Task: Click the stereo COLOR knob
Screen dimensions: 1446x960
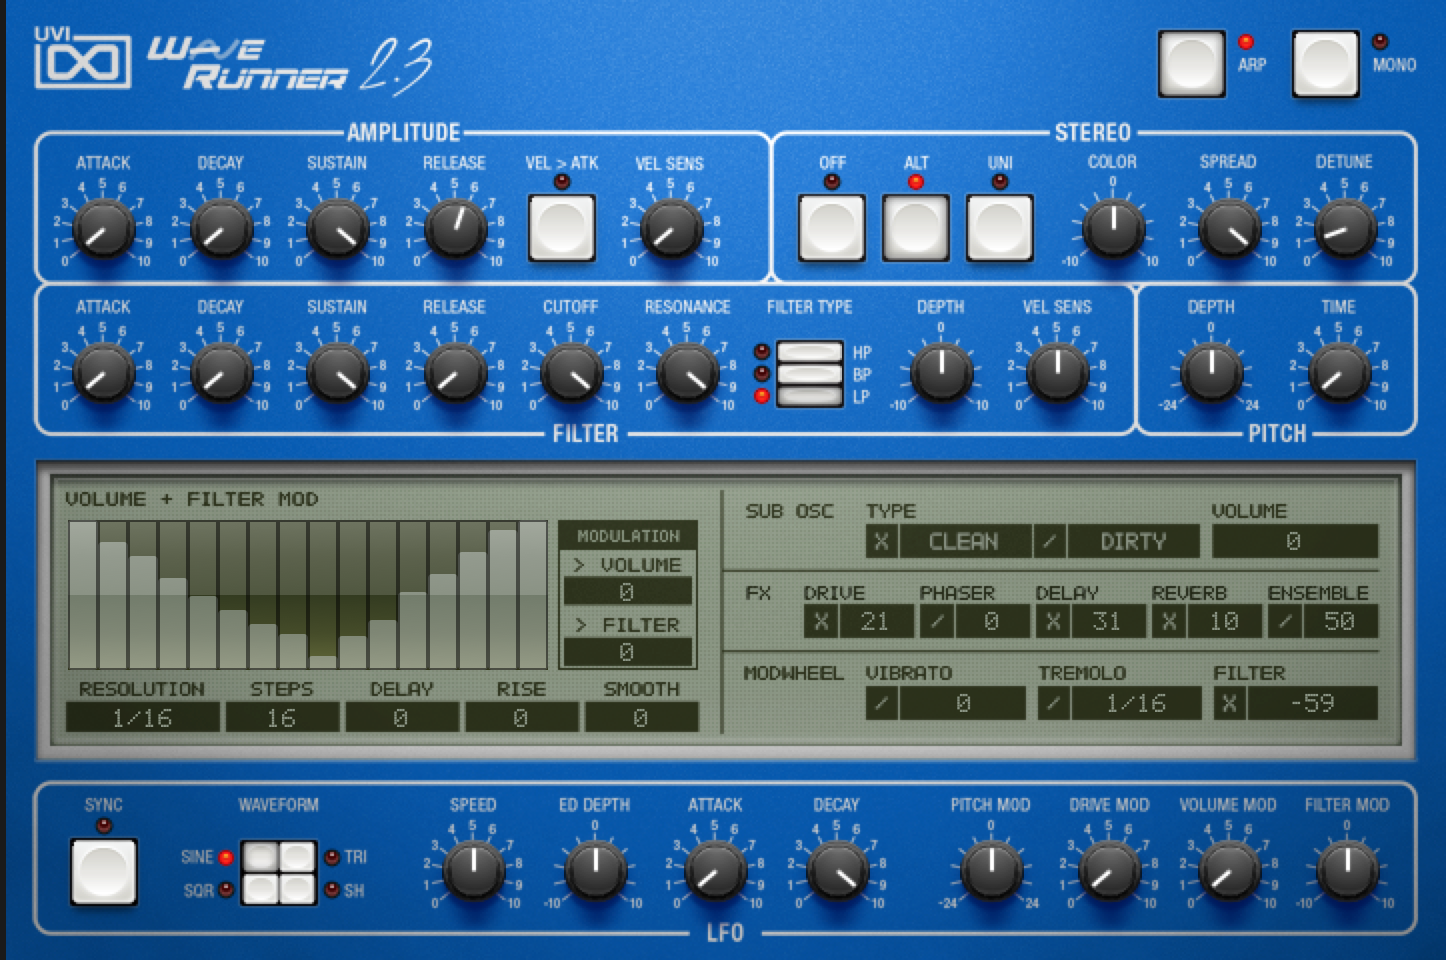Action: [x=1113, y=228]
